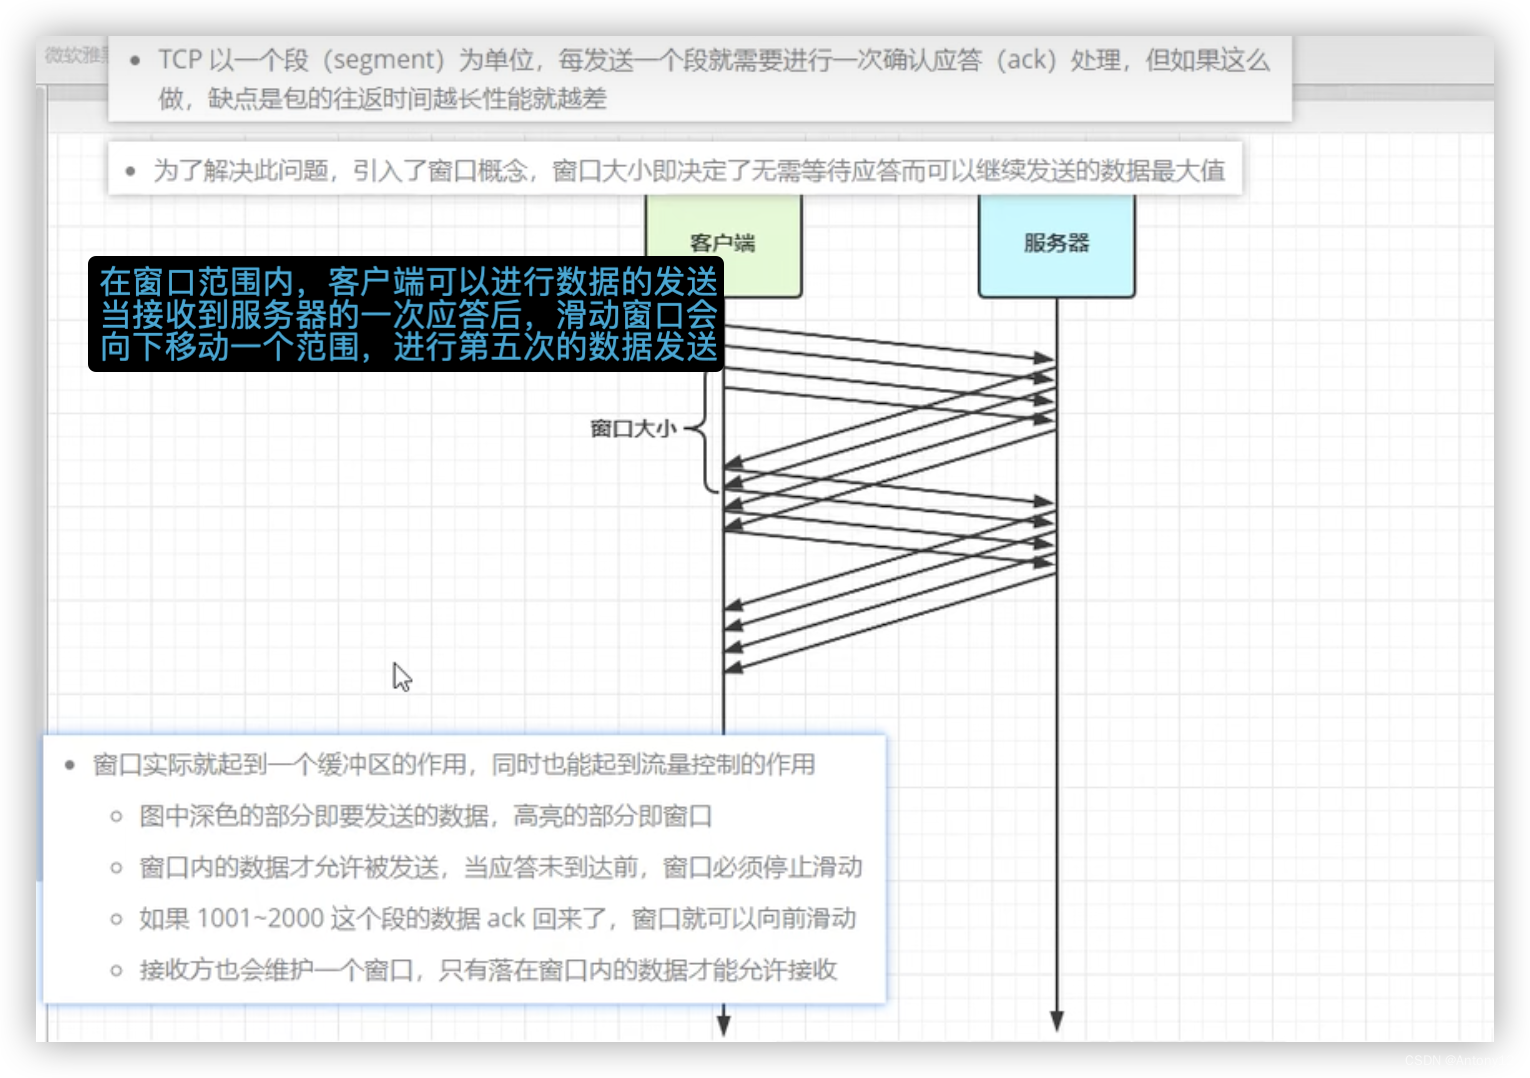1530x1078 pixels.
Task: Click the sub-bullet '窗口内的数据才允许被发送'
Action: (x=500, y=867)
